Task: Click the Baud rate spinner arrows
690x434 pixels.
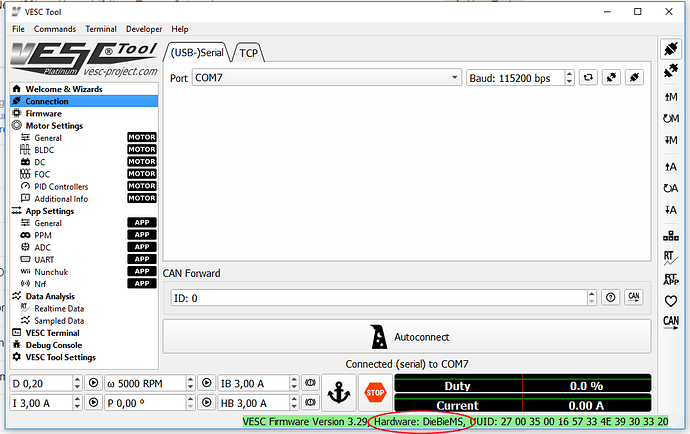Action: tap(570, 77)
